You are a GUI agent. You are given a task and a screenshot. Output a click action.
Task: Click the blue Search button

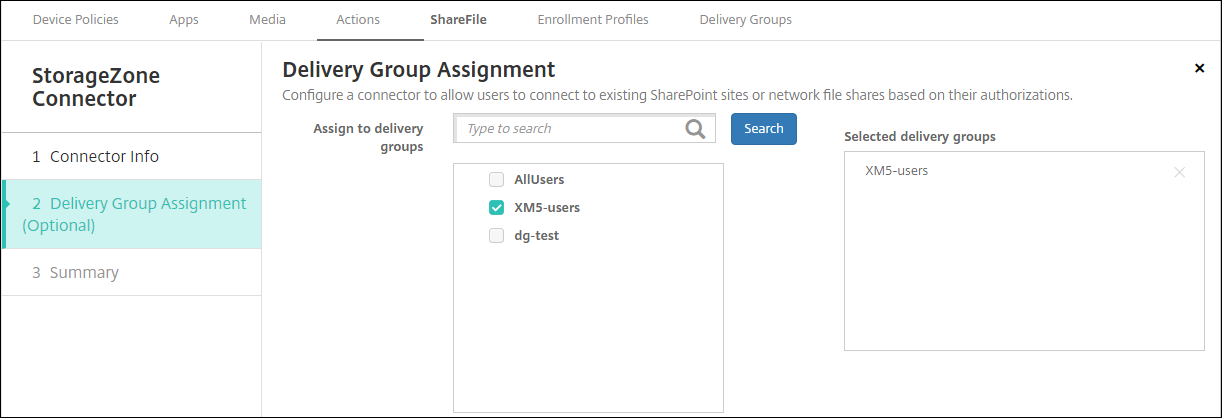tap(764, 129)
